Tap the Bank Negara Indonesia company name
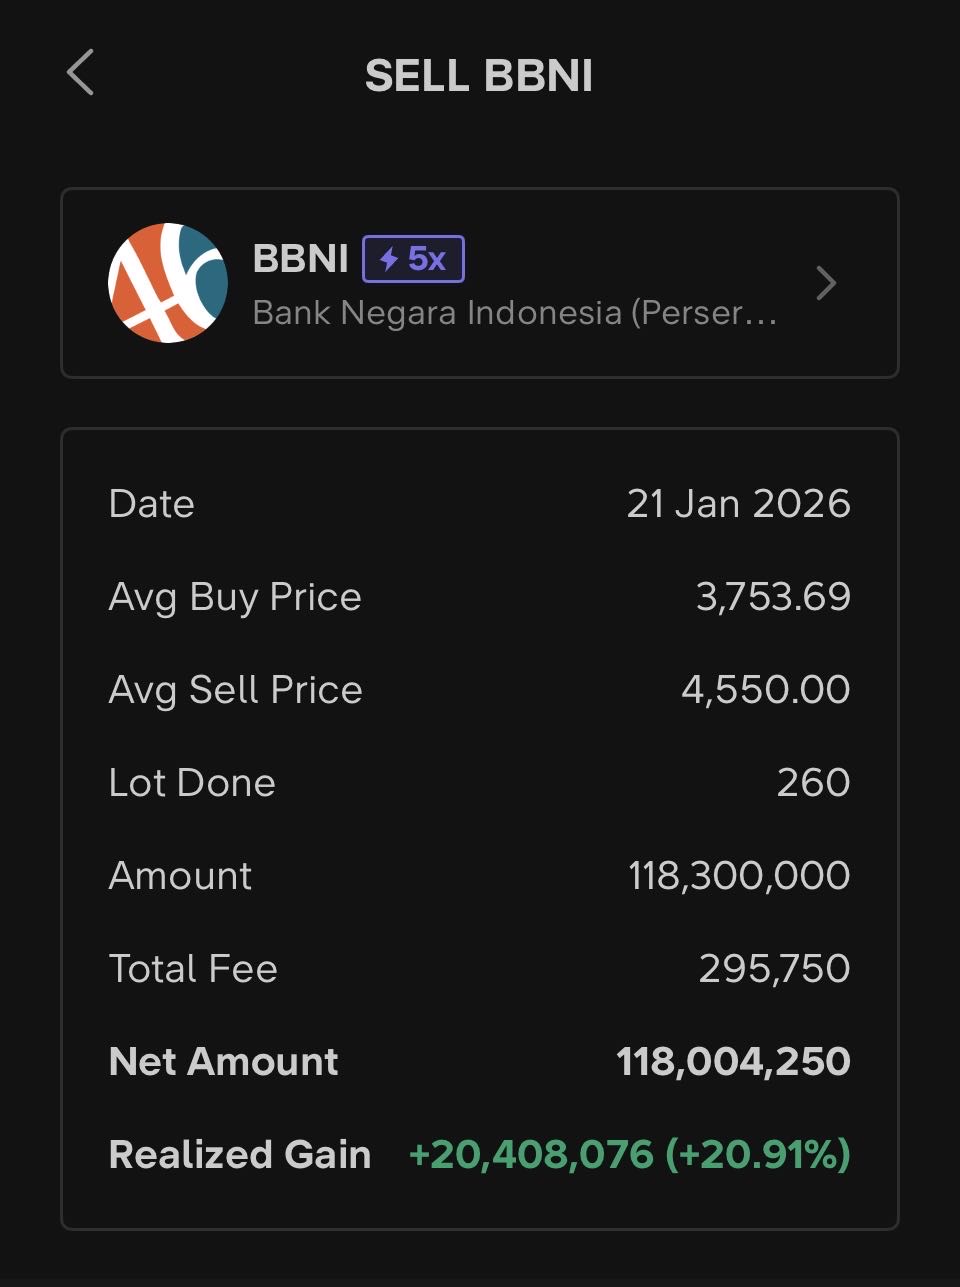This screenshot has width=960, height=1287. point(514,313)
